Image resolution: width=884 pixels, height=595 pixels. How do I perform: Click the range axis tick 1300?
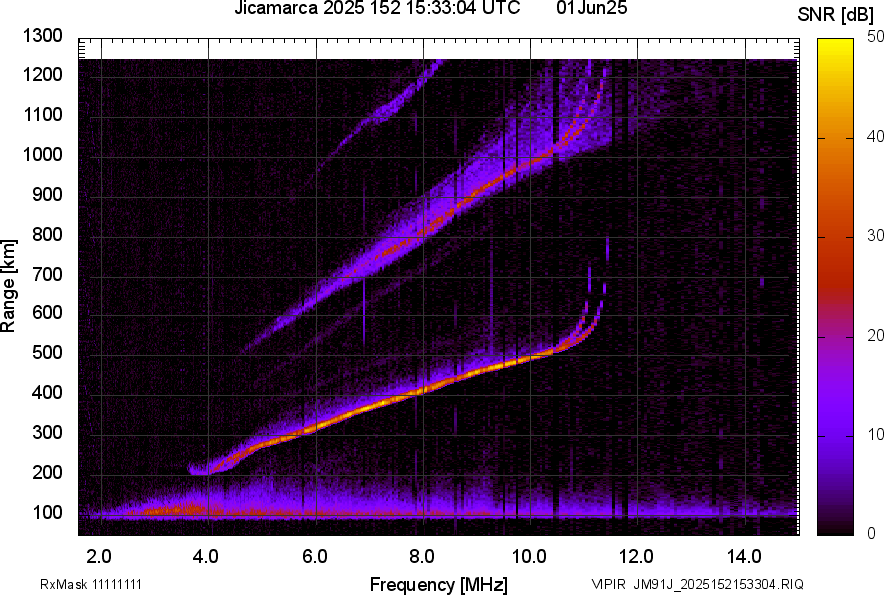pos(42,36)
